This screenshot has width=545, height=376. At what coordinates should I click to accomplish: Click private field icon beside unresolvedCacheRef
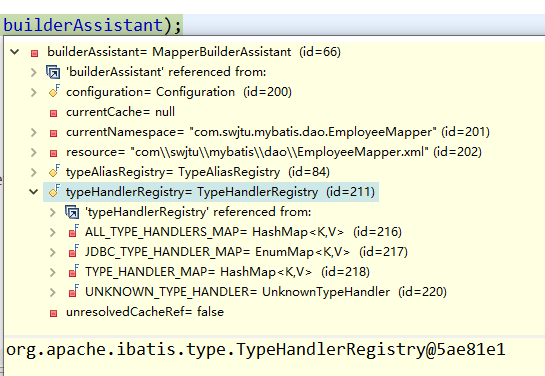point(54,313)
